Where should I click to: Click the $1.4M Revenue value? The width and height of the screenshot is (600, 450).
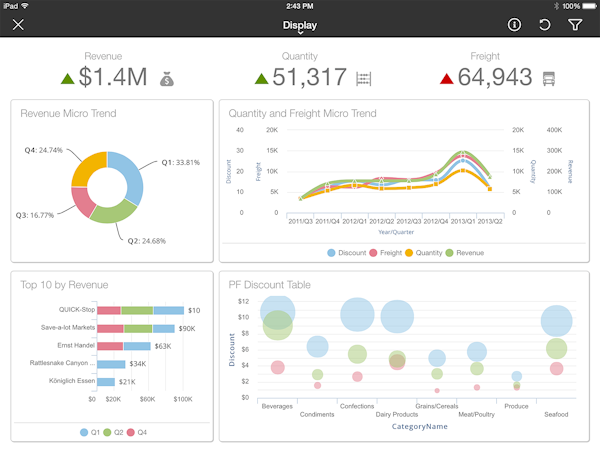[114, 78]
